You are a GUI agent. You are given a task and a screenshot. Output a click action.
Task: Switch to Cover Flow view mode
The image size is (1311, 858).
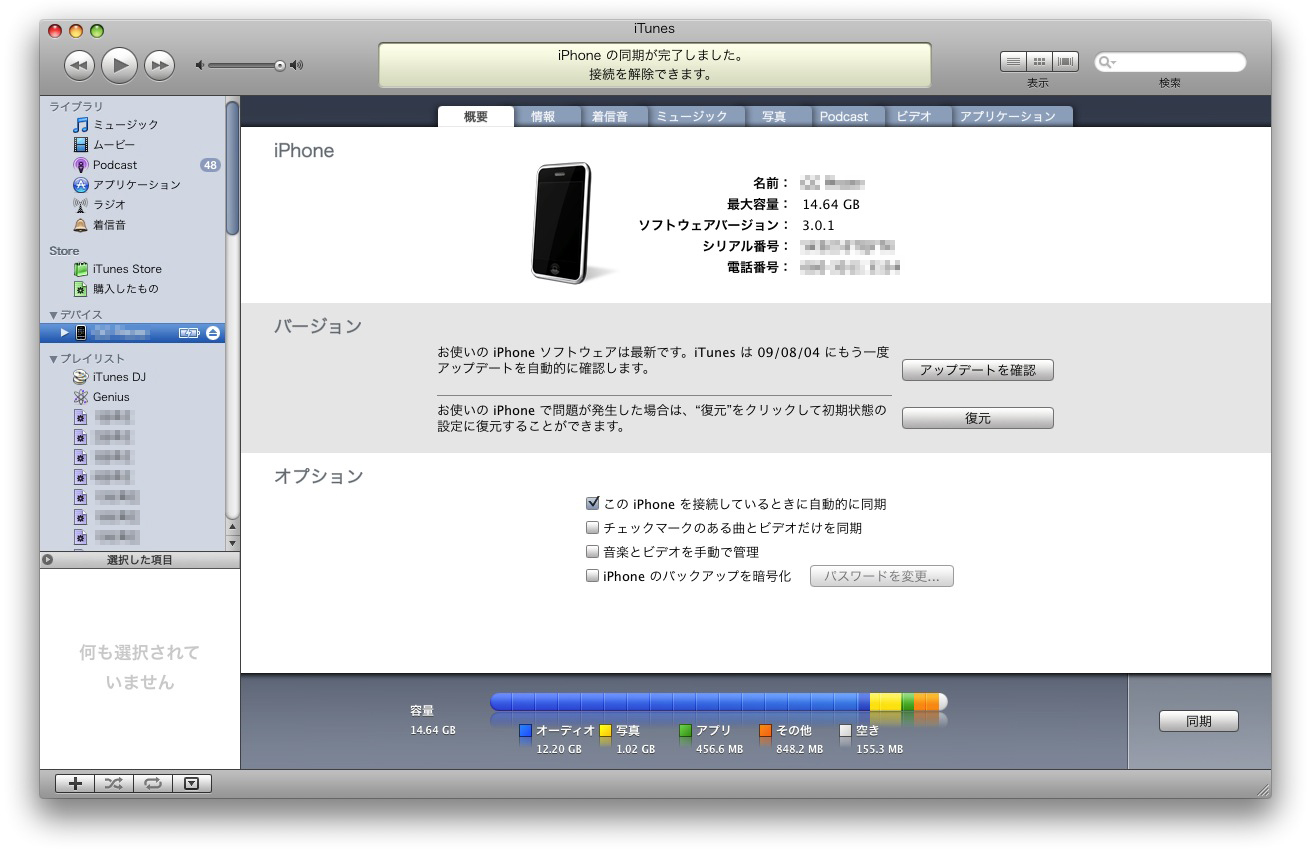(x=1067, y=62)
